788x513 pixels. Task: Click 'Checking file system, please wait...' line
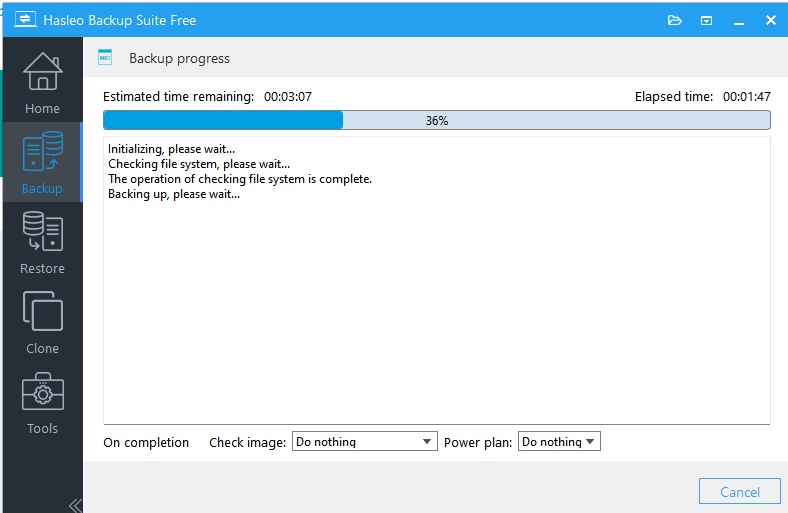click(199, 164)
